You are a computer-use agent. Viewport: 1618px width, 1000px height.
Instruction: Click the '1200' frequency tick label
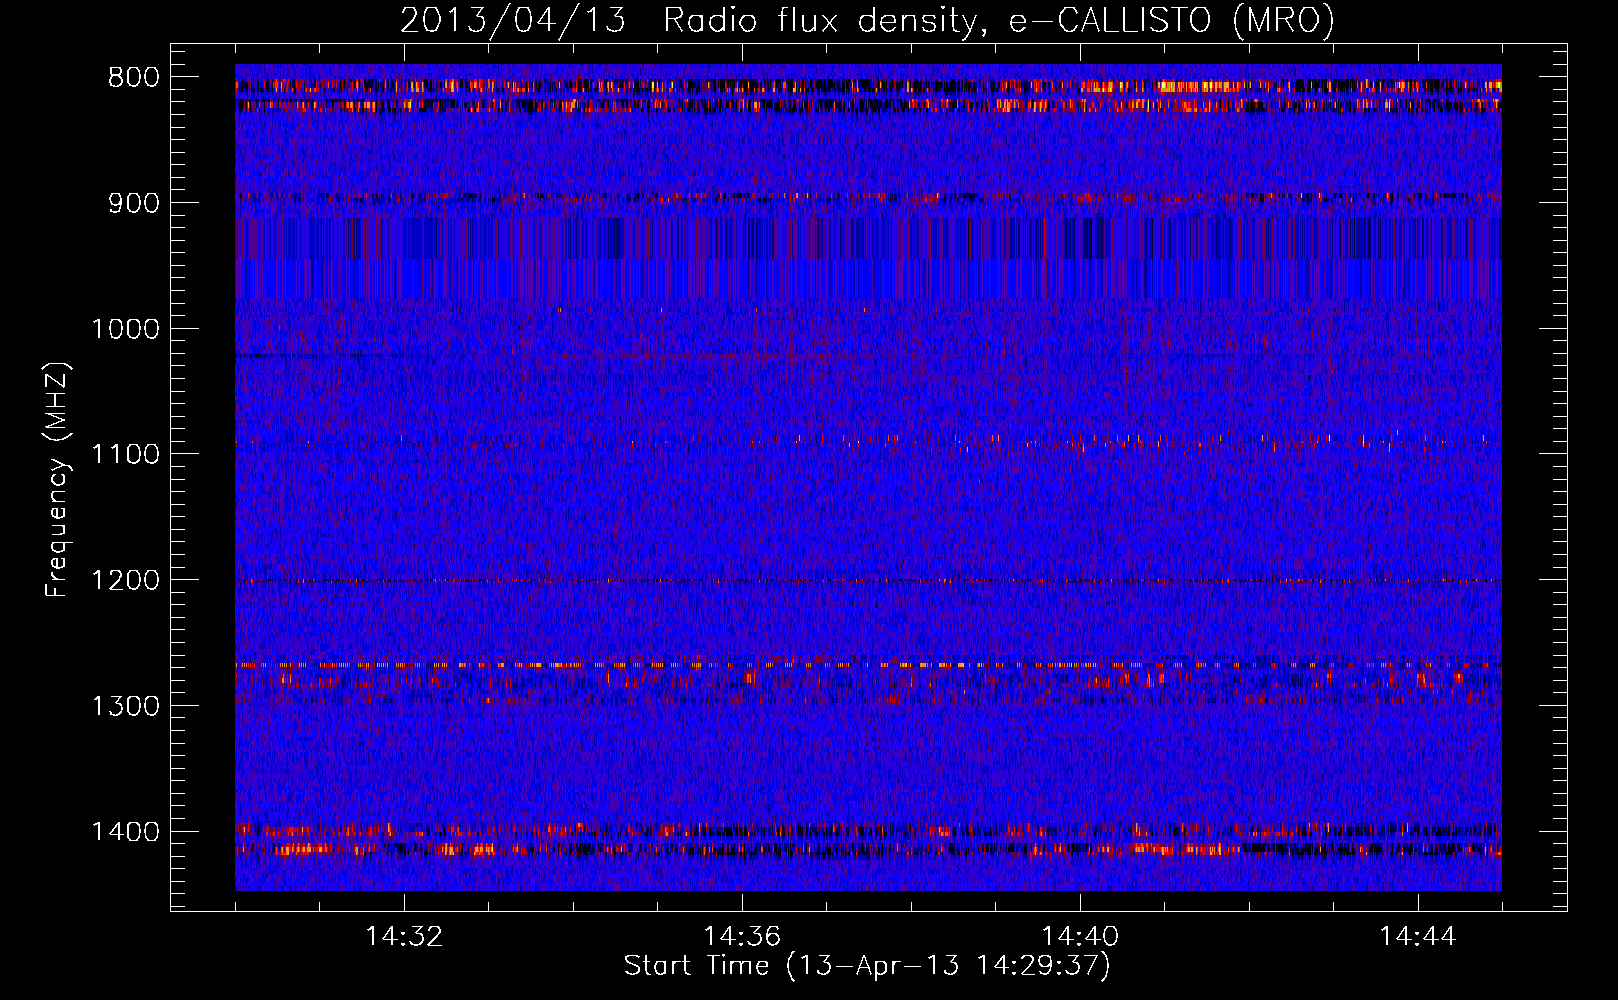[x=125, y=581]
